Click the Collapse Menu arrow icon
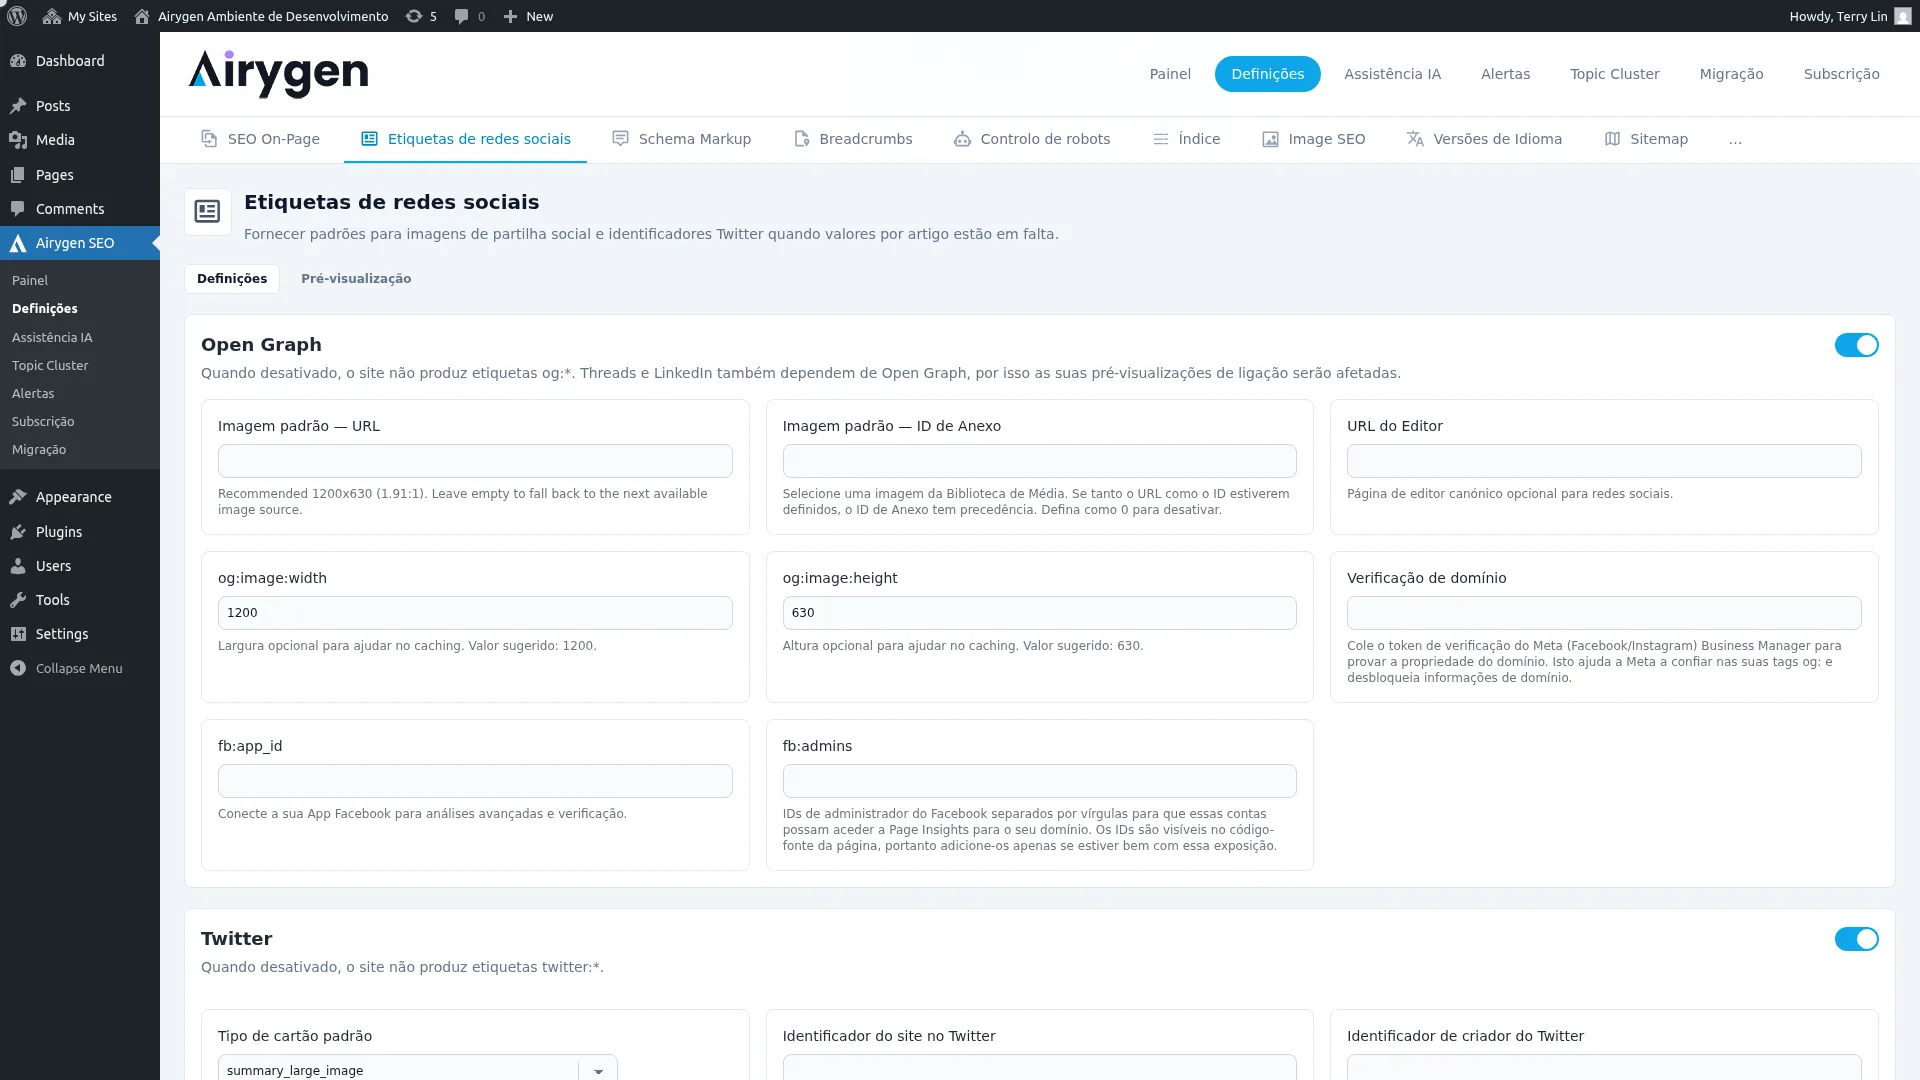Viewport: 1920px width, 1080px height. (x=18, y=668)
